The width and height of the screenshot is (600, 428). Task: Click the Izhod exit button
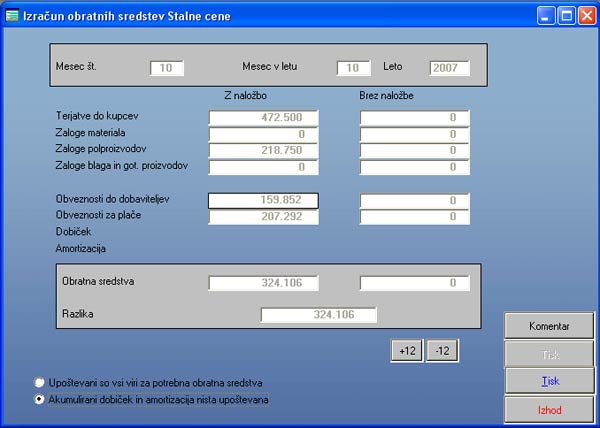point(549,410)
